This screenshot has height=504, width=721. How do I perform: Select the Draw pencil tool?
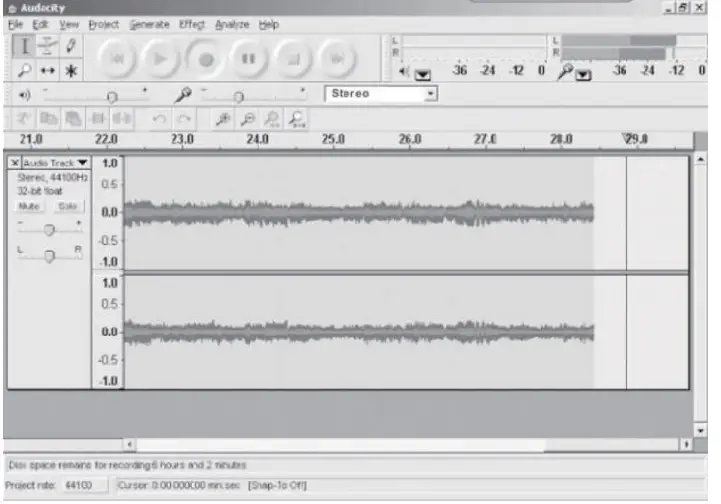pyautogui.click(x=71, y=46)
